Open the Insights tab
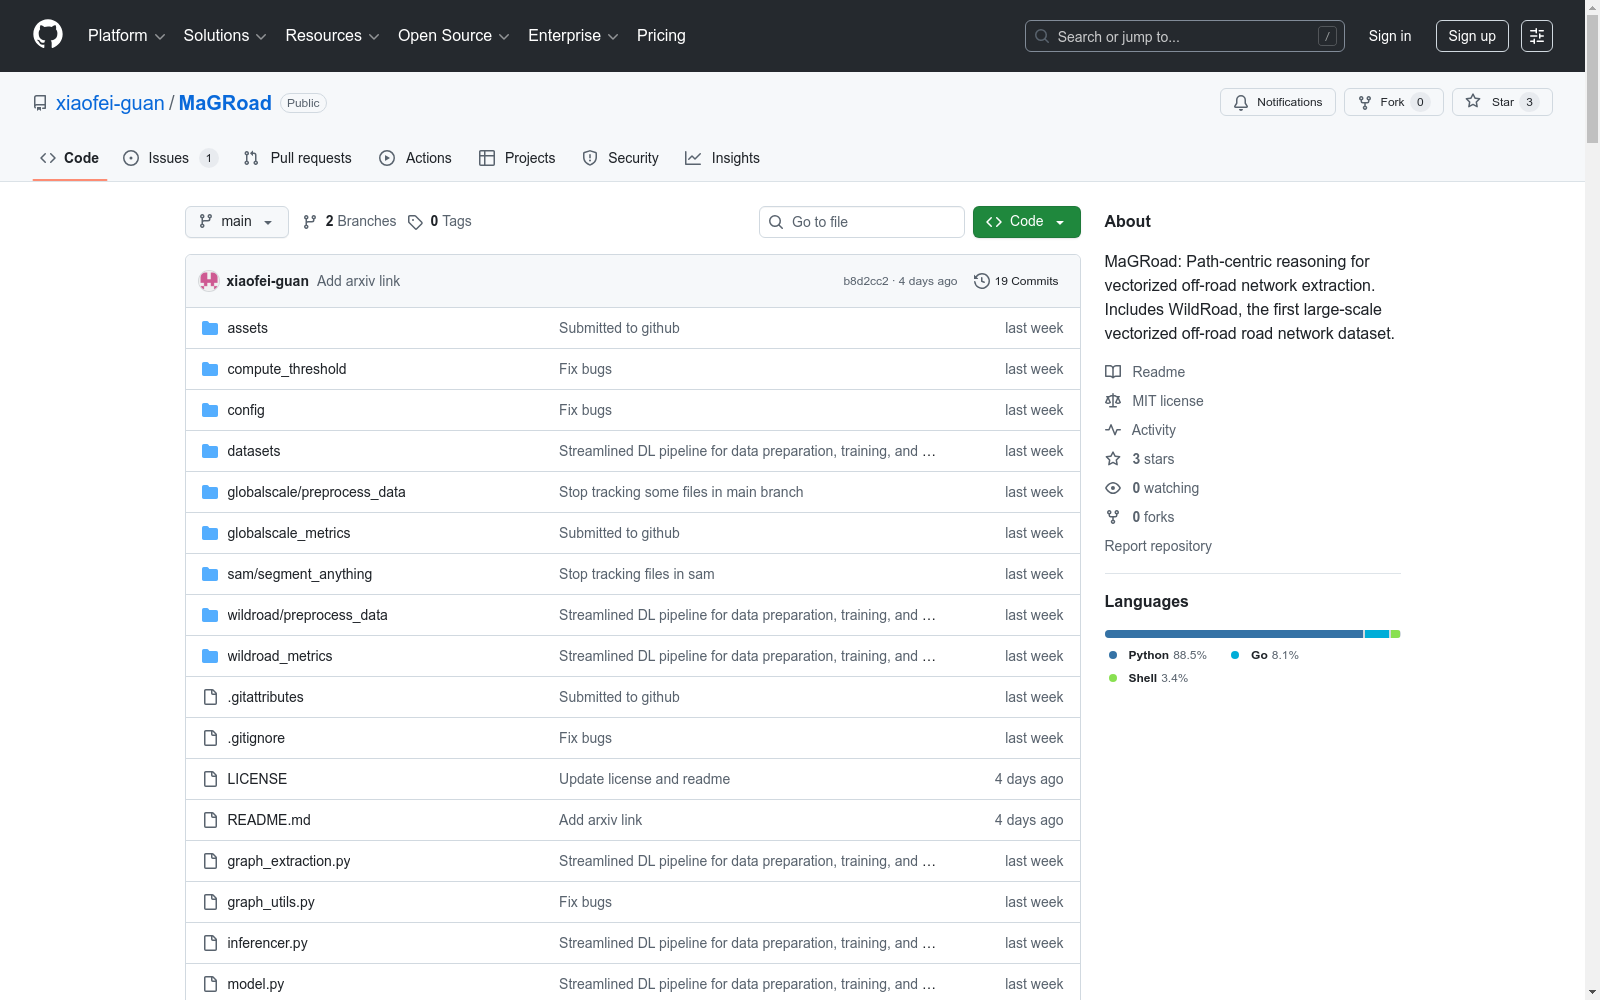1600x1000 pixels. (722, 158)
